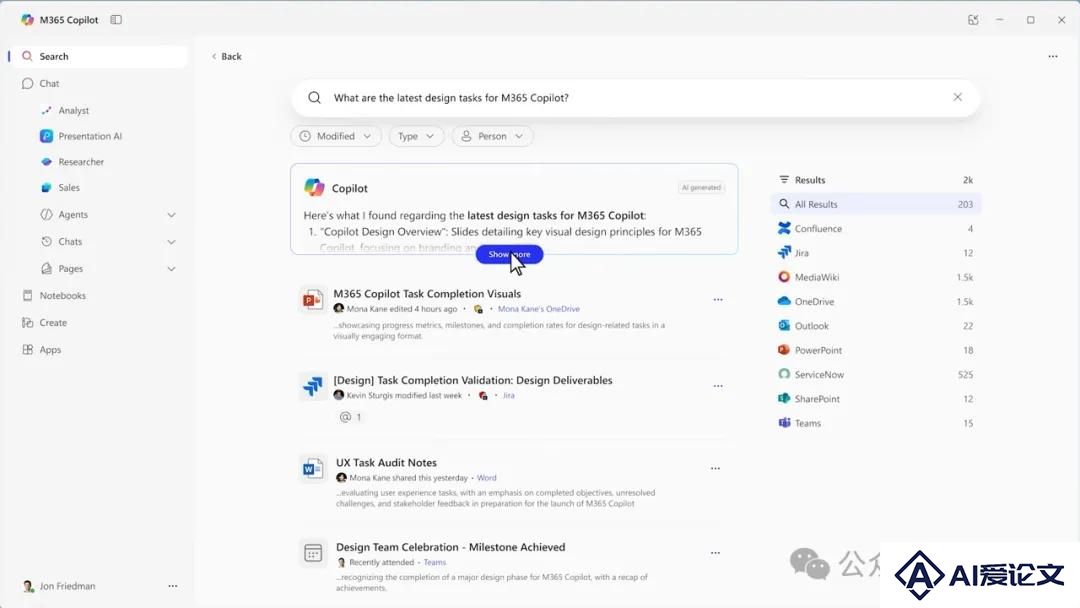Open the Person filter dropdown
The height and width of the screenshot is (608, 1080).
point(492,136)
